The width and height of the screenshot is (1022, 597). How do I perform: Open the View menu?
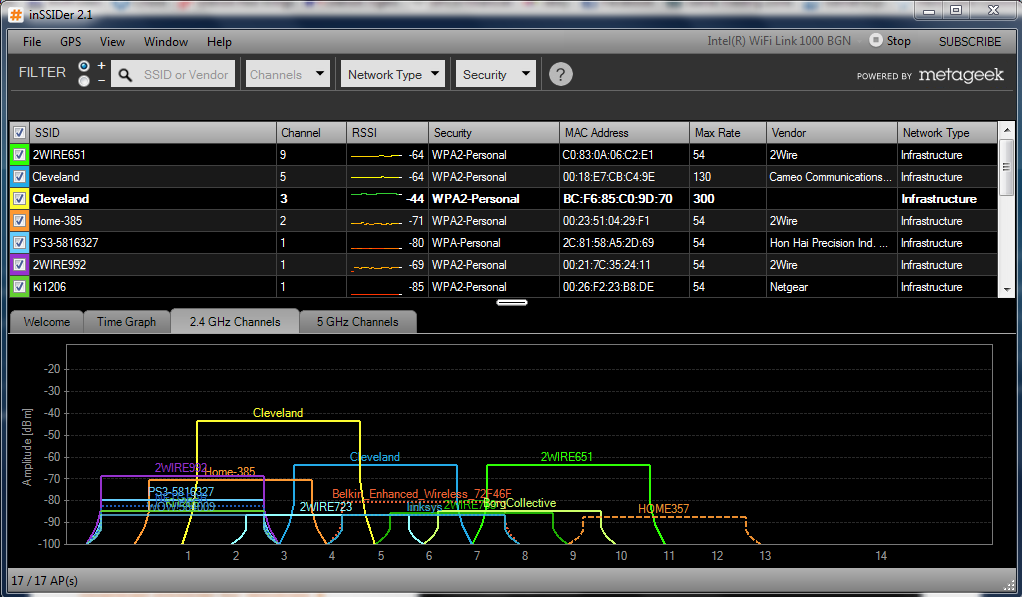tap(112, 42)
